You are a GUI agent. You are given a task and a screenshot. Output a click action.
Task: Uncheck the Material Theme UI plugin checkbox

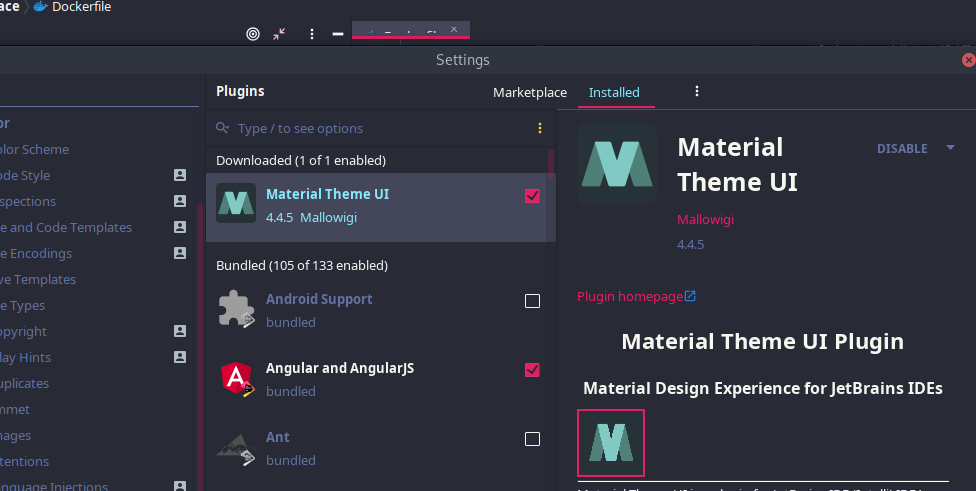532,196
